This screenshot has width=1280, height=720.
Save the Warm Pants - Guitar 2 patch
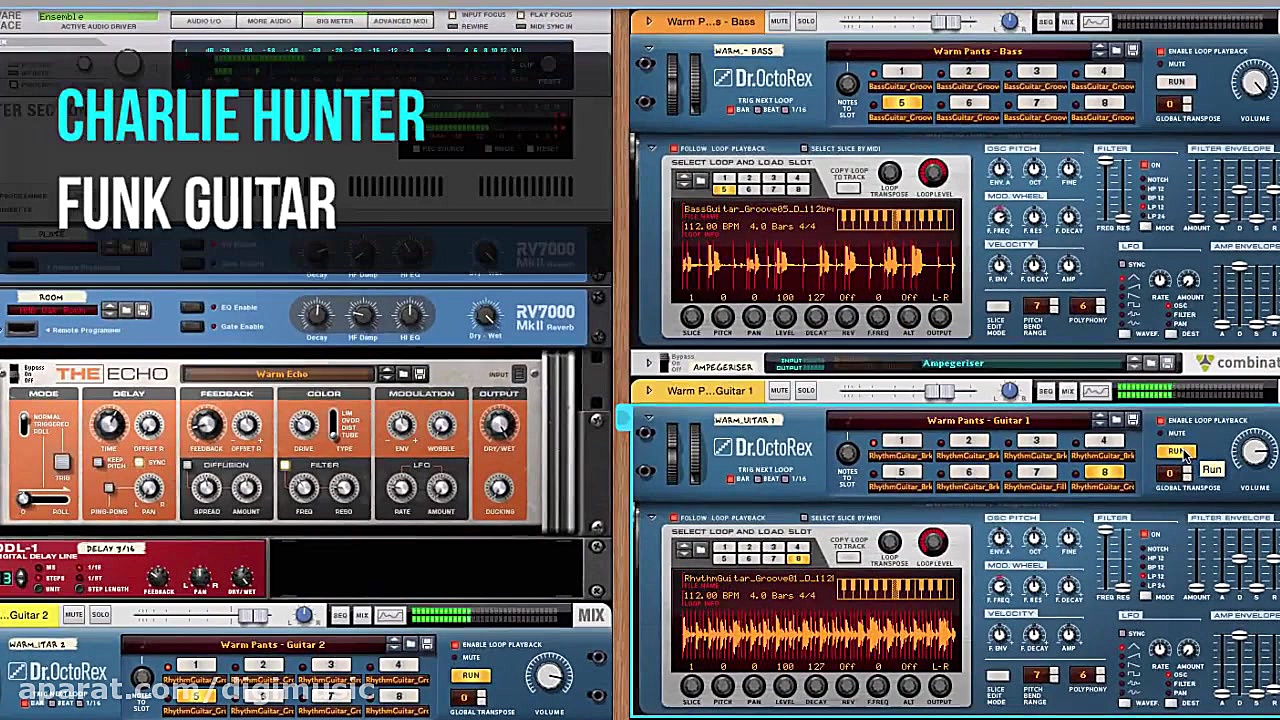click(427, 644)
